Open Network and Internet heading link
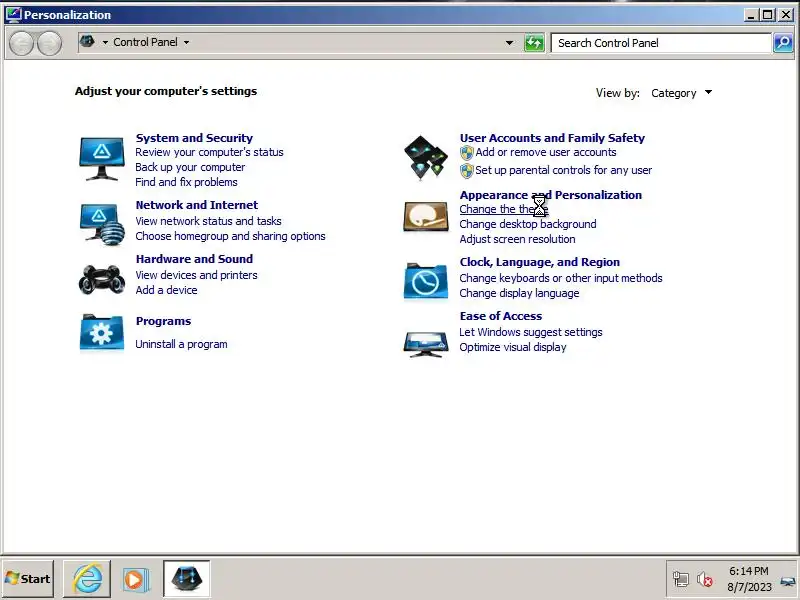The width and height of the screenshot is (800, 600). coord(197,205)
